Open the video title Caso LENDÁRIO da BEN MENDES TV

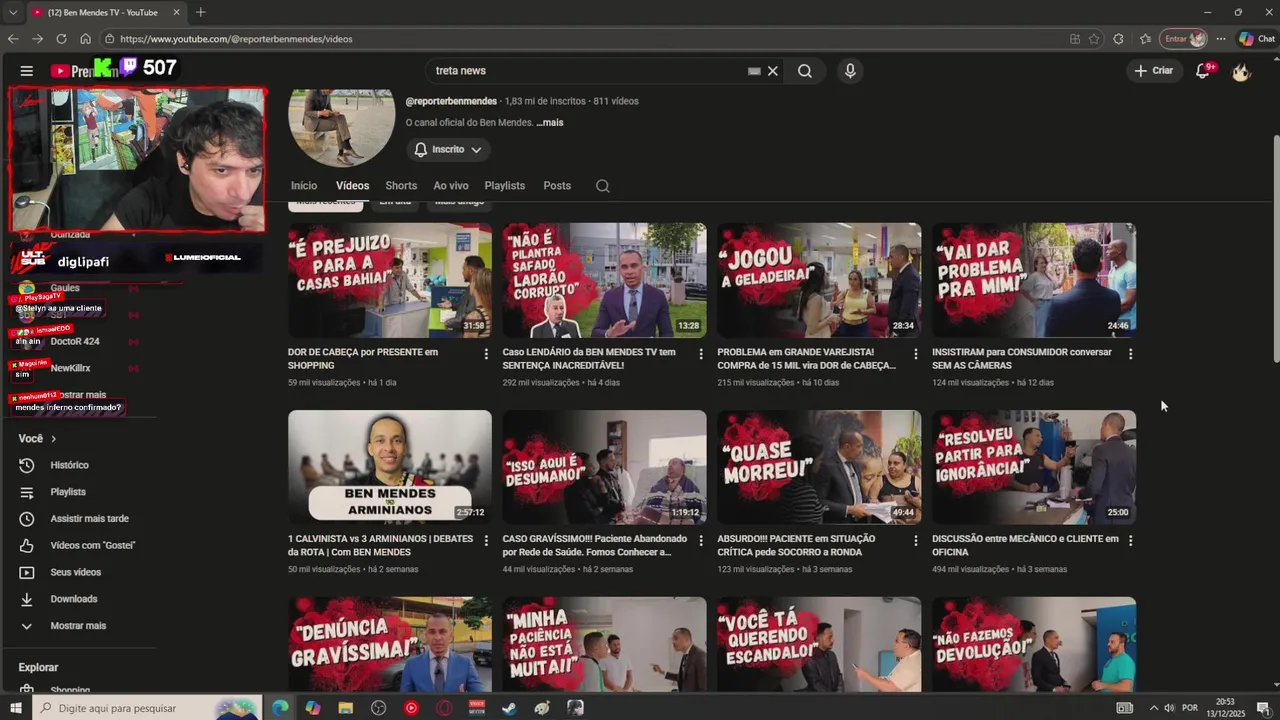click(x=589, y=359)
